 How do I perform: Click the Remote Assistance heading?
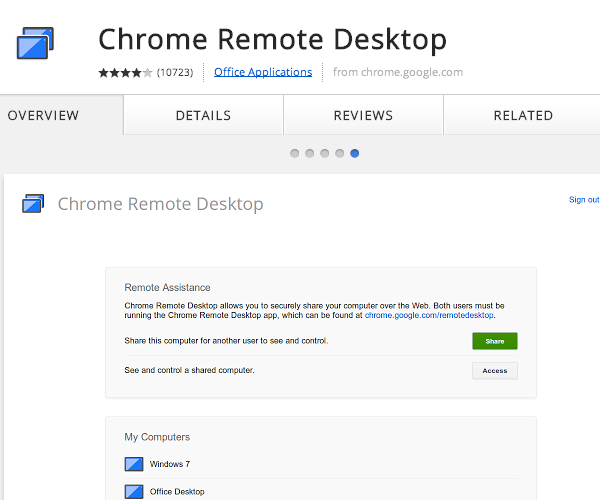(x=167, y=287)
